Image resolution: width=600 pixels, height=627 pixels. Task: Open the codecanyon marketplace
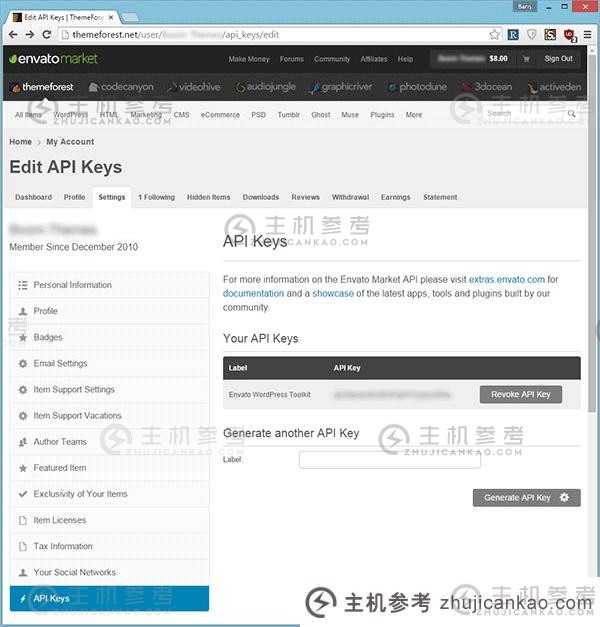coord(121,87)
